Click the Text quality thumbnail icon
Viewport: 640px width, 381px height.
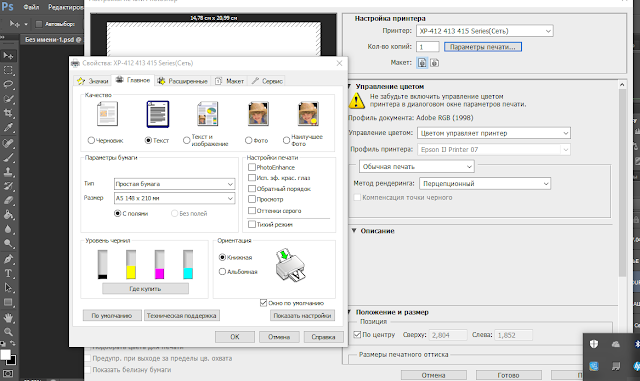(158, 114)
